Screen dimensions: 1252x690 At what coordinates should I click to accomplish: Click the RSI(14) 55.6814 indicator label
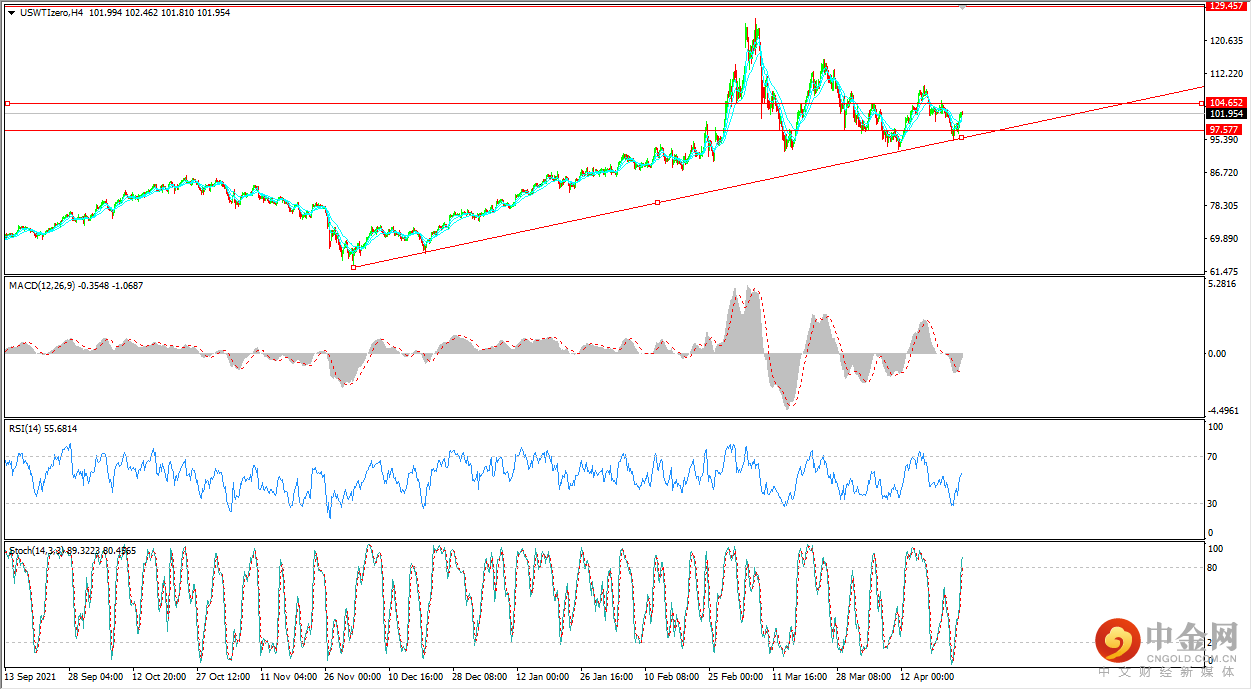coord(43,429)
